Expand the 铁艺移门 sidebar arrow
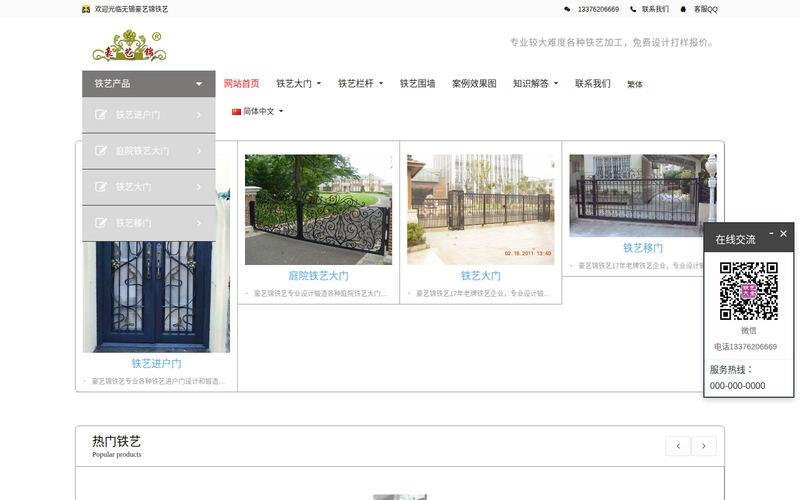 (x=199, y=223)
